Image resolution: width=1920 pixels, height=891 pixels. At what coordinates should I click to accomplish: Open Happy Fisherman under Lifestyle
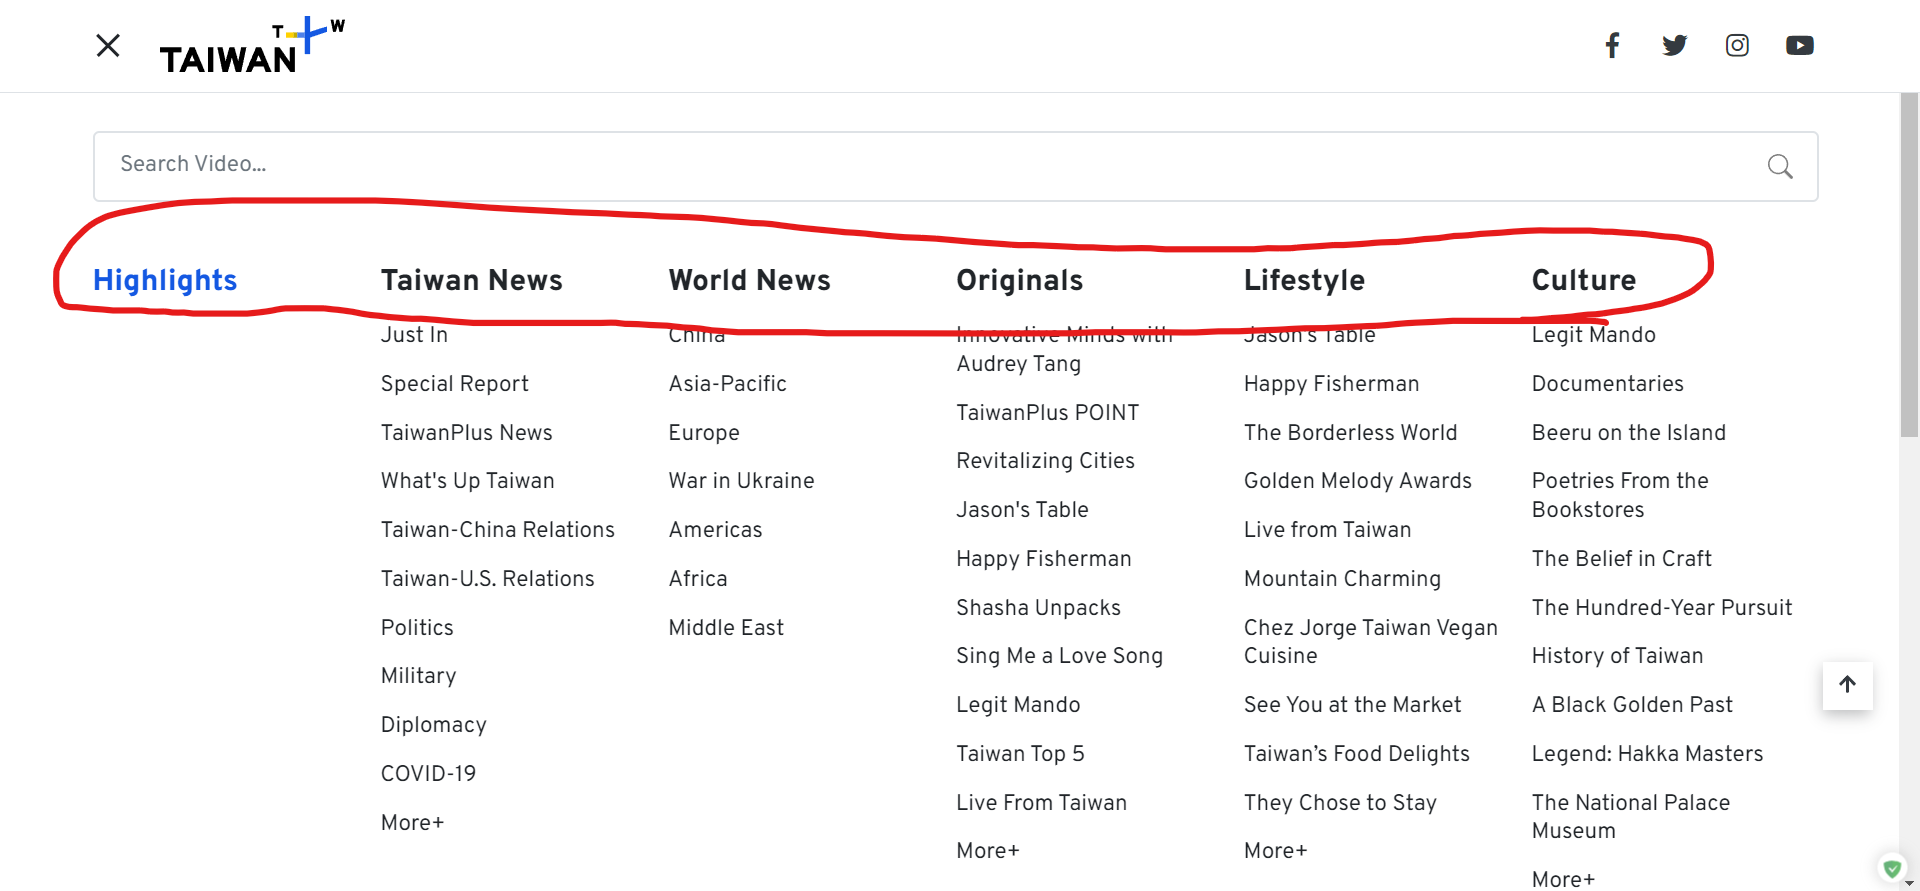pos(1332,383)
